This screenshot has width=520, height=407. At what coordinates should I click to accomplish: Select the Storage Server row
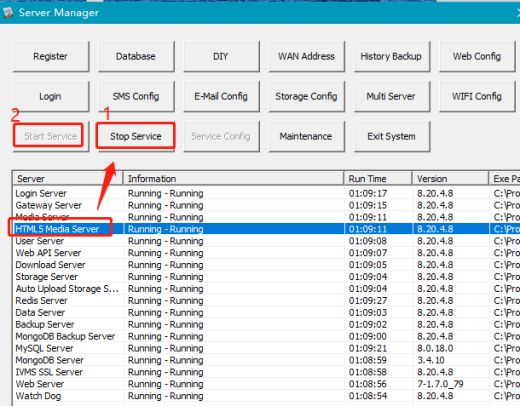(267, 277)
